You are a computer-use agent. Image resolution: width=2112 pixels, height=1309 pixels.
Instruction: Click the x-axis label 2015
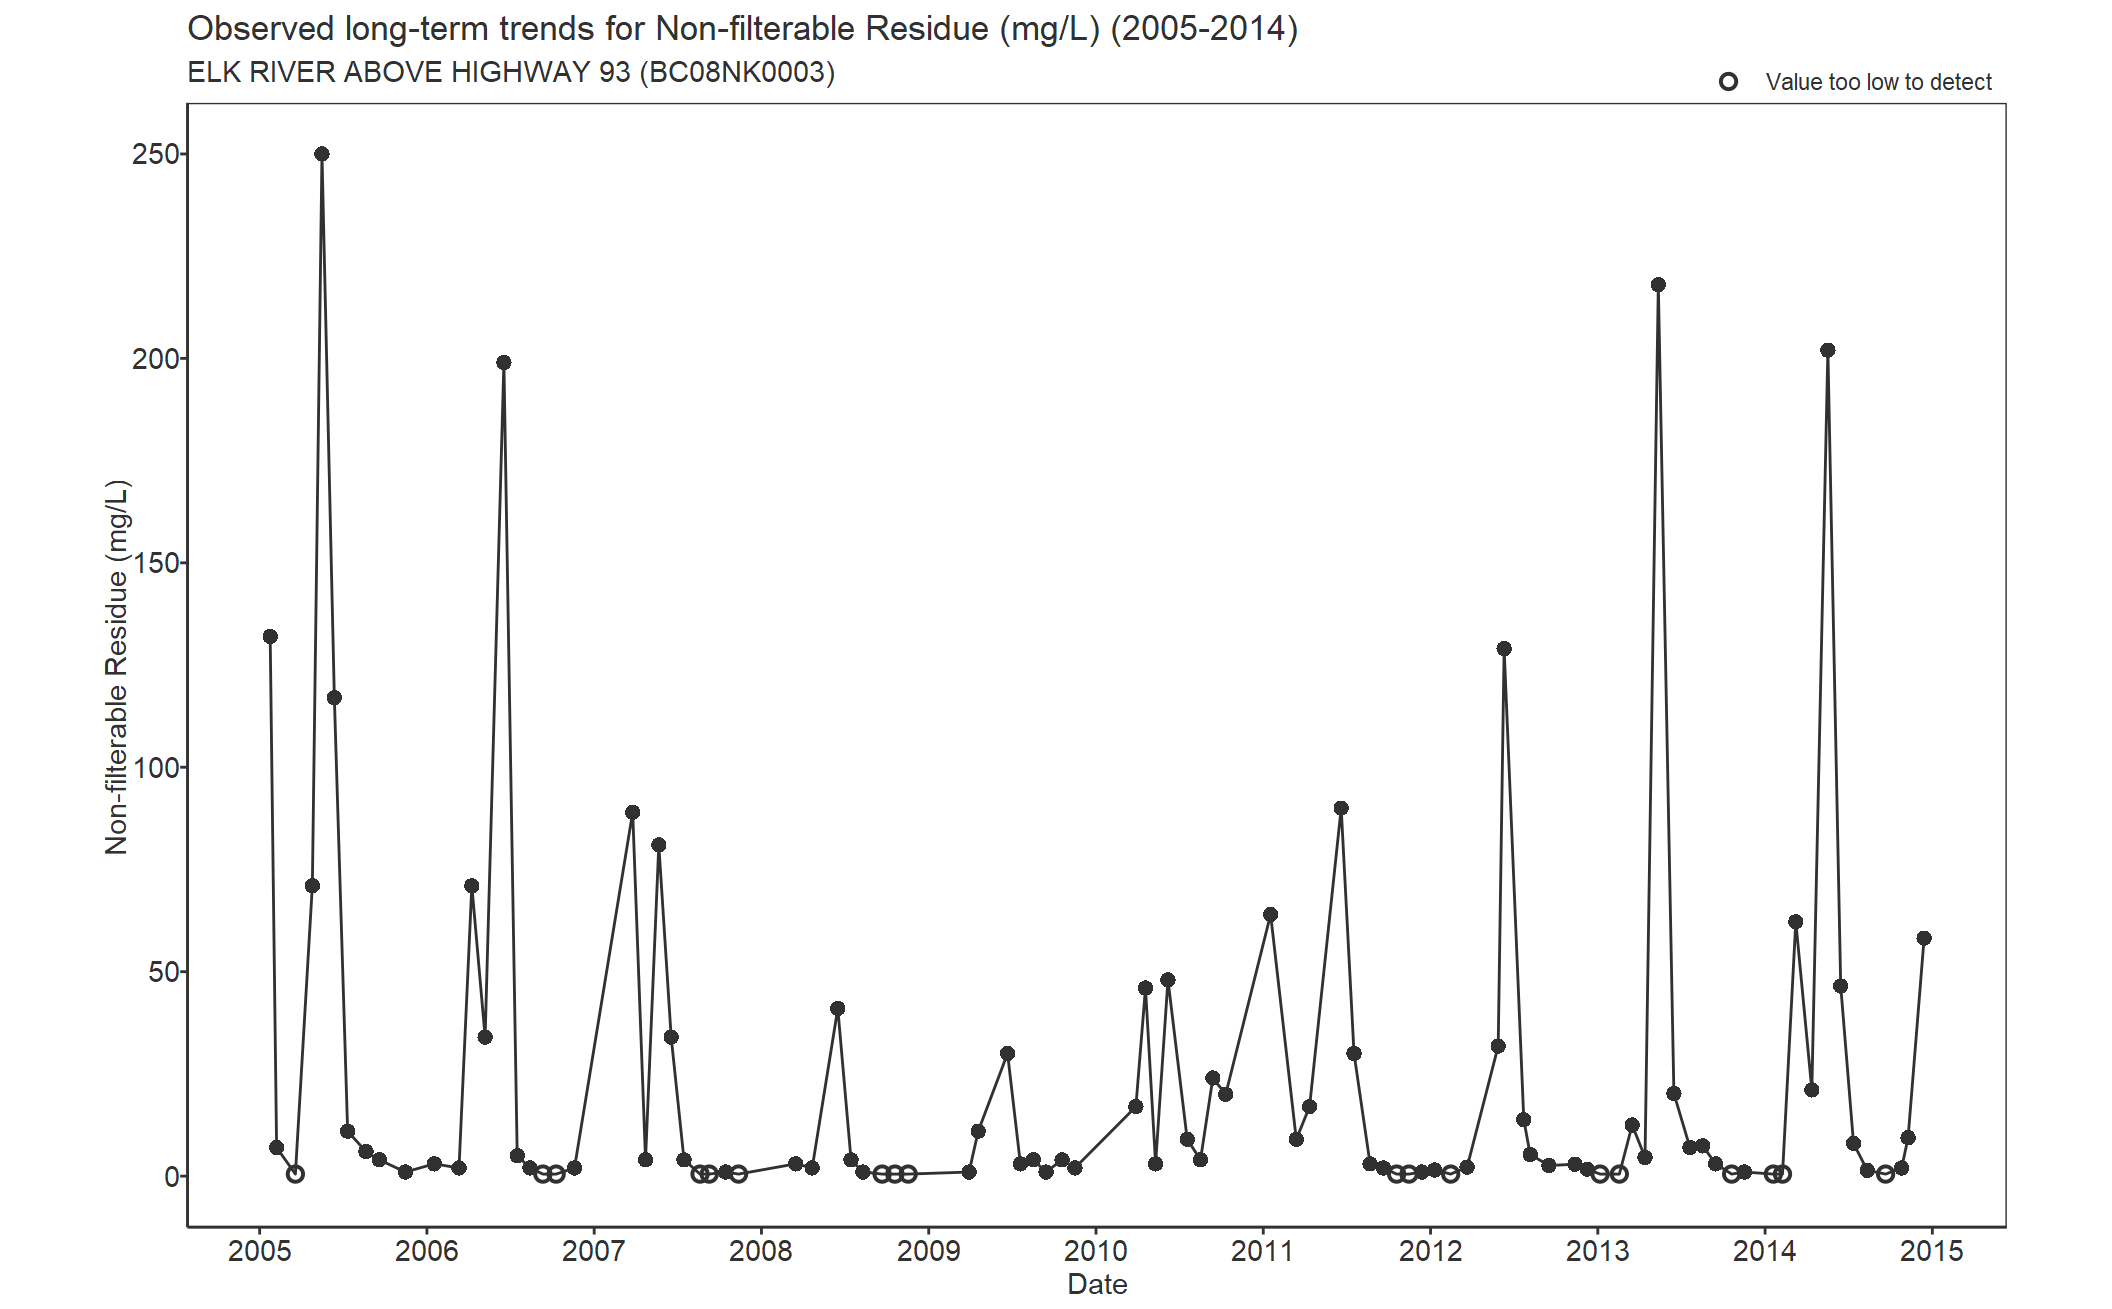point(1932,1251)
